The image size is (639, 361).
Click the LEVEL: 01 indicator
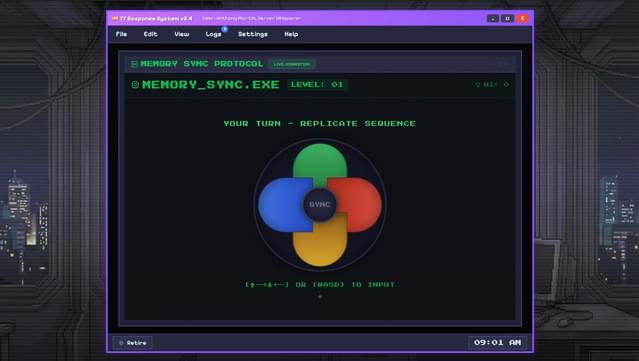coord(317,84)
